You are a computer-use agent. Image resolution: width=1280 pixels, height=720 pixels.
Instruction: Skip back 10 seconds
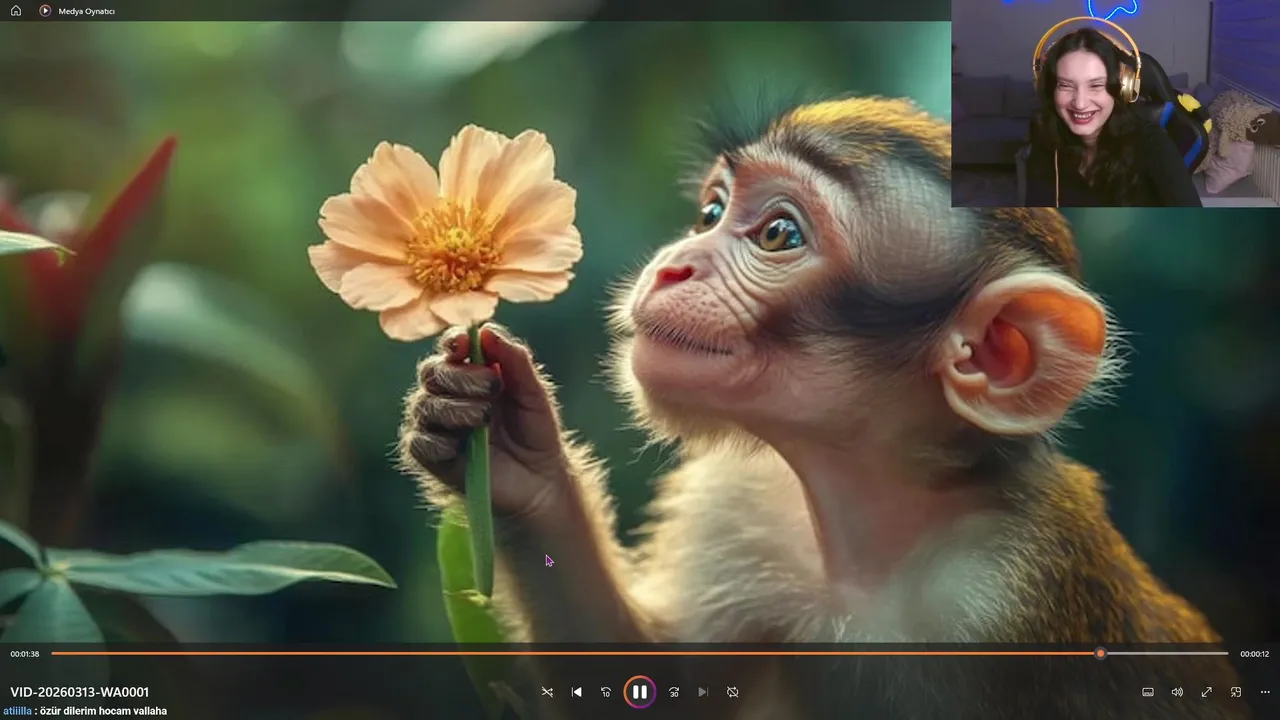(606, 692)
